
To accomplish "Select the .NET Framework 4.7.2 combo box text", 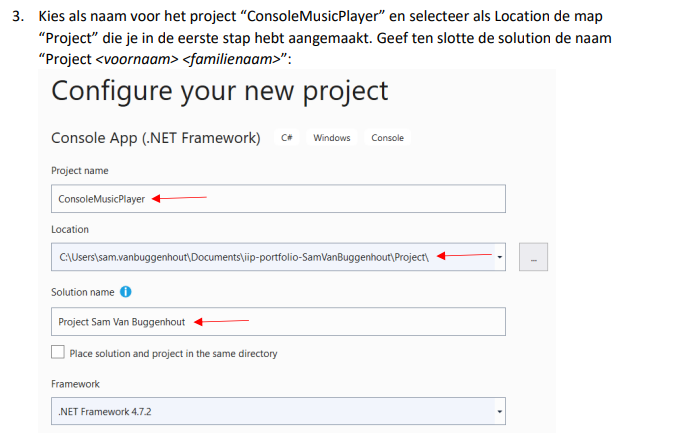I will (105, 412).
